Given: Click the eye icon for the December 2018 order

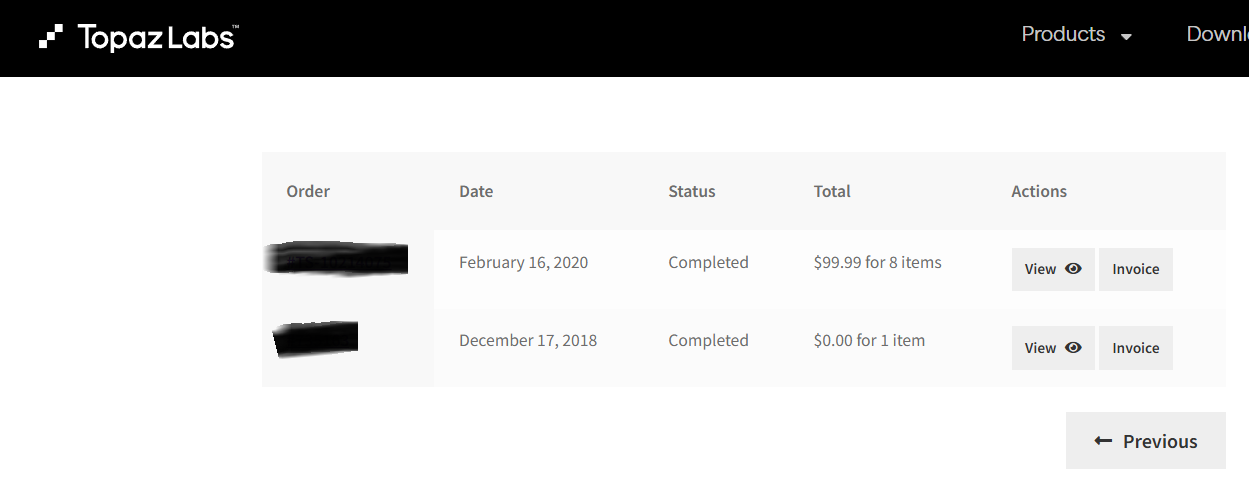Looking at the screenshot, I should point(1073,348).
